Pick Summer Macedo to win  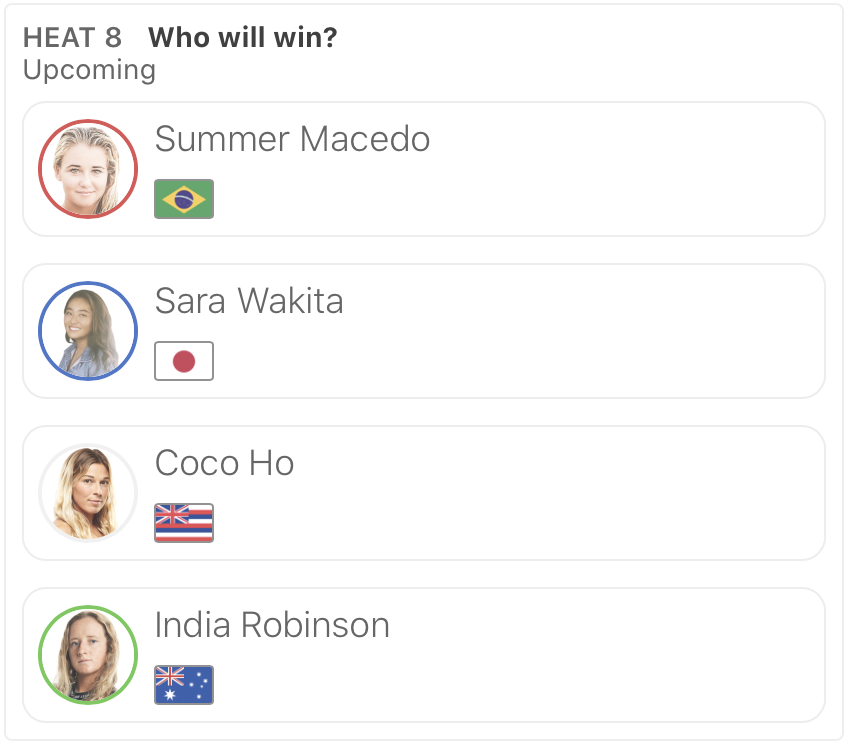click(600, 169)
